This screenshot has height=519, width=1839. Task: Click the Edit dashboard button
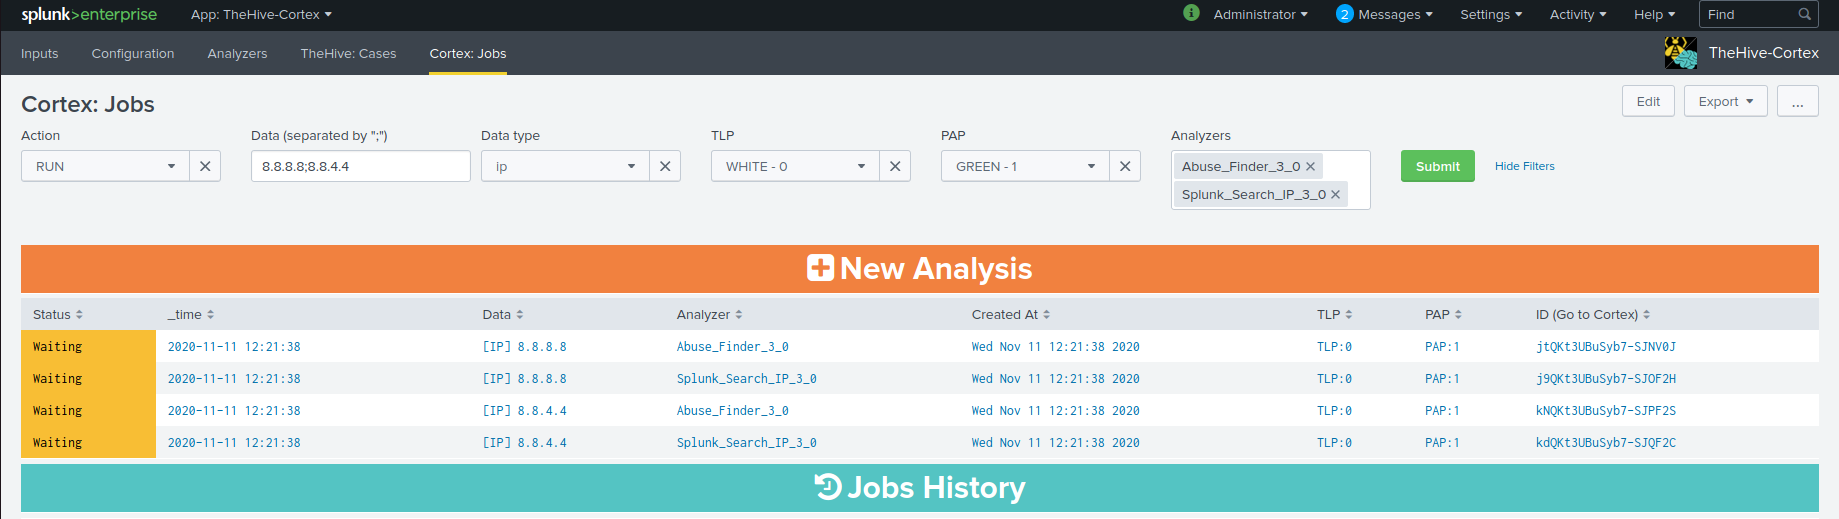pyautogui.click(x=1648, y=101)
